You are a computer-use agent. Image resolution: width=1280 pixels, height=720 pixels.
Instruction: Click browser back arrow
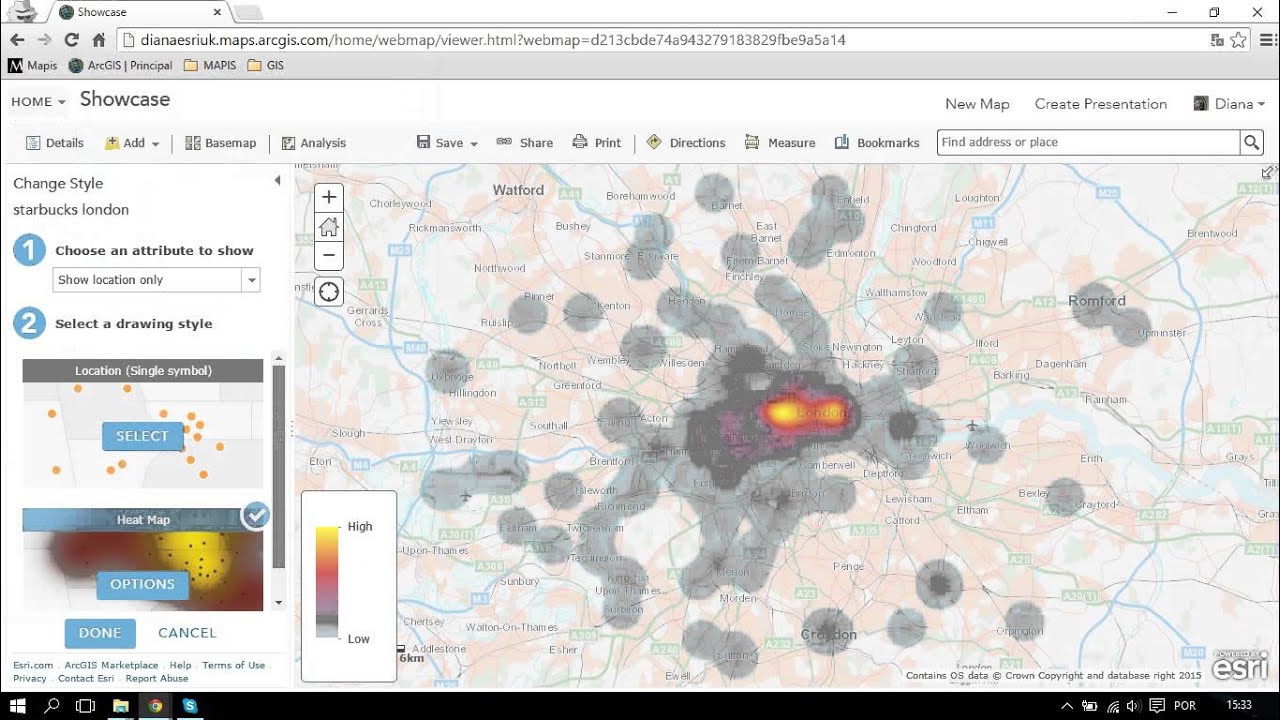coord(17,40)
